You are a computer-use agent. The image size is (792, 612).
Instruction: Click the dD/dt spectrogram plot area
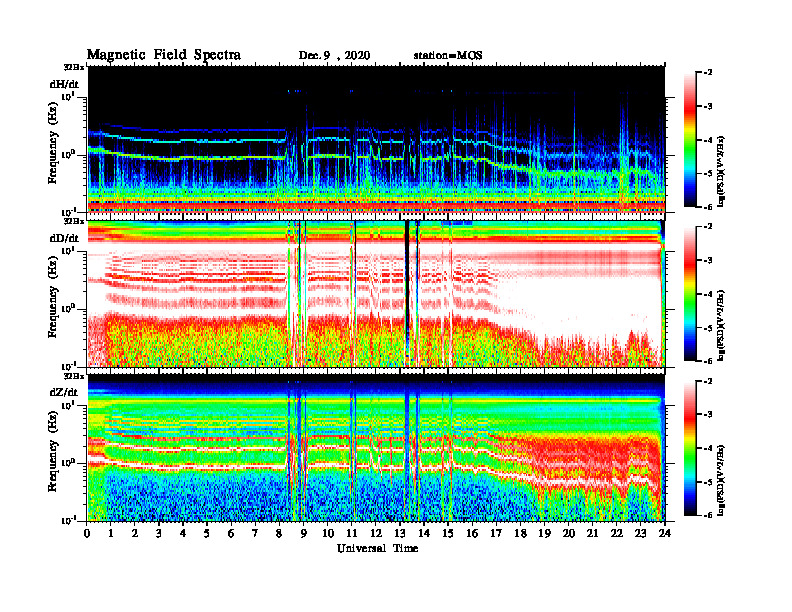click(x=376, y=293)
